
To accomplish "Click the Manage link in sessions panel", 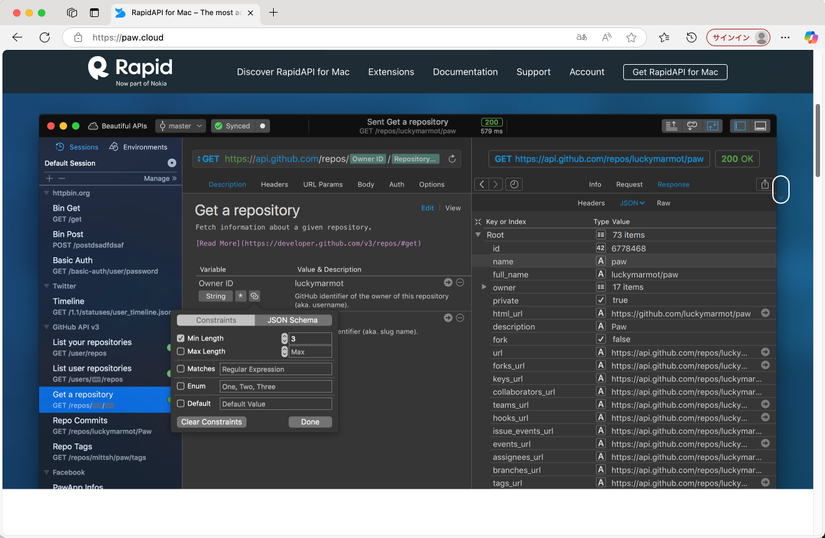I will tap(160, 178).
